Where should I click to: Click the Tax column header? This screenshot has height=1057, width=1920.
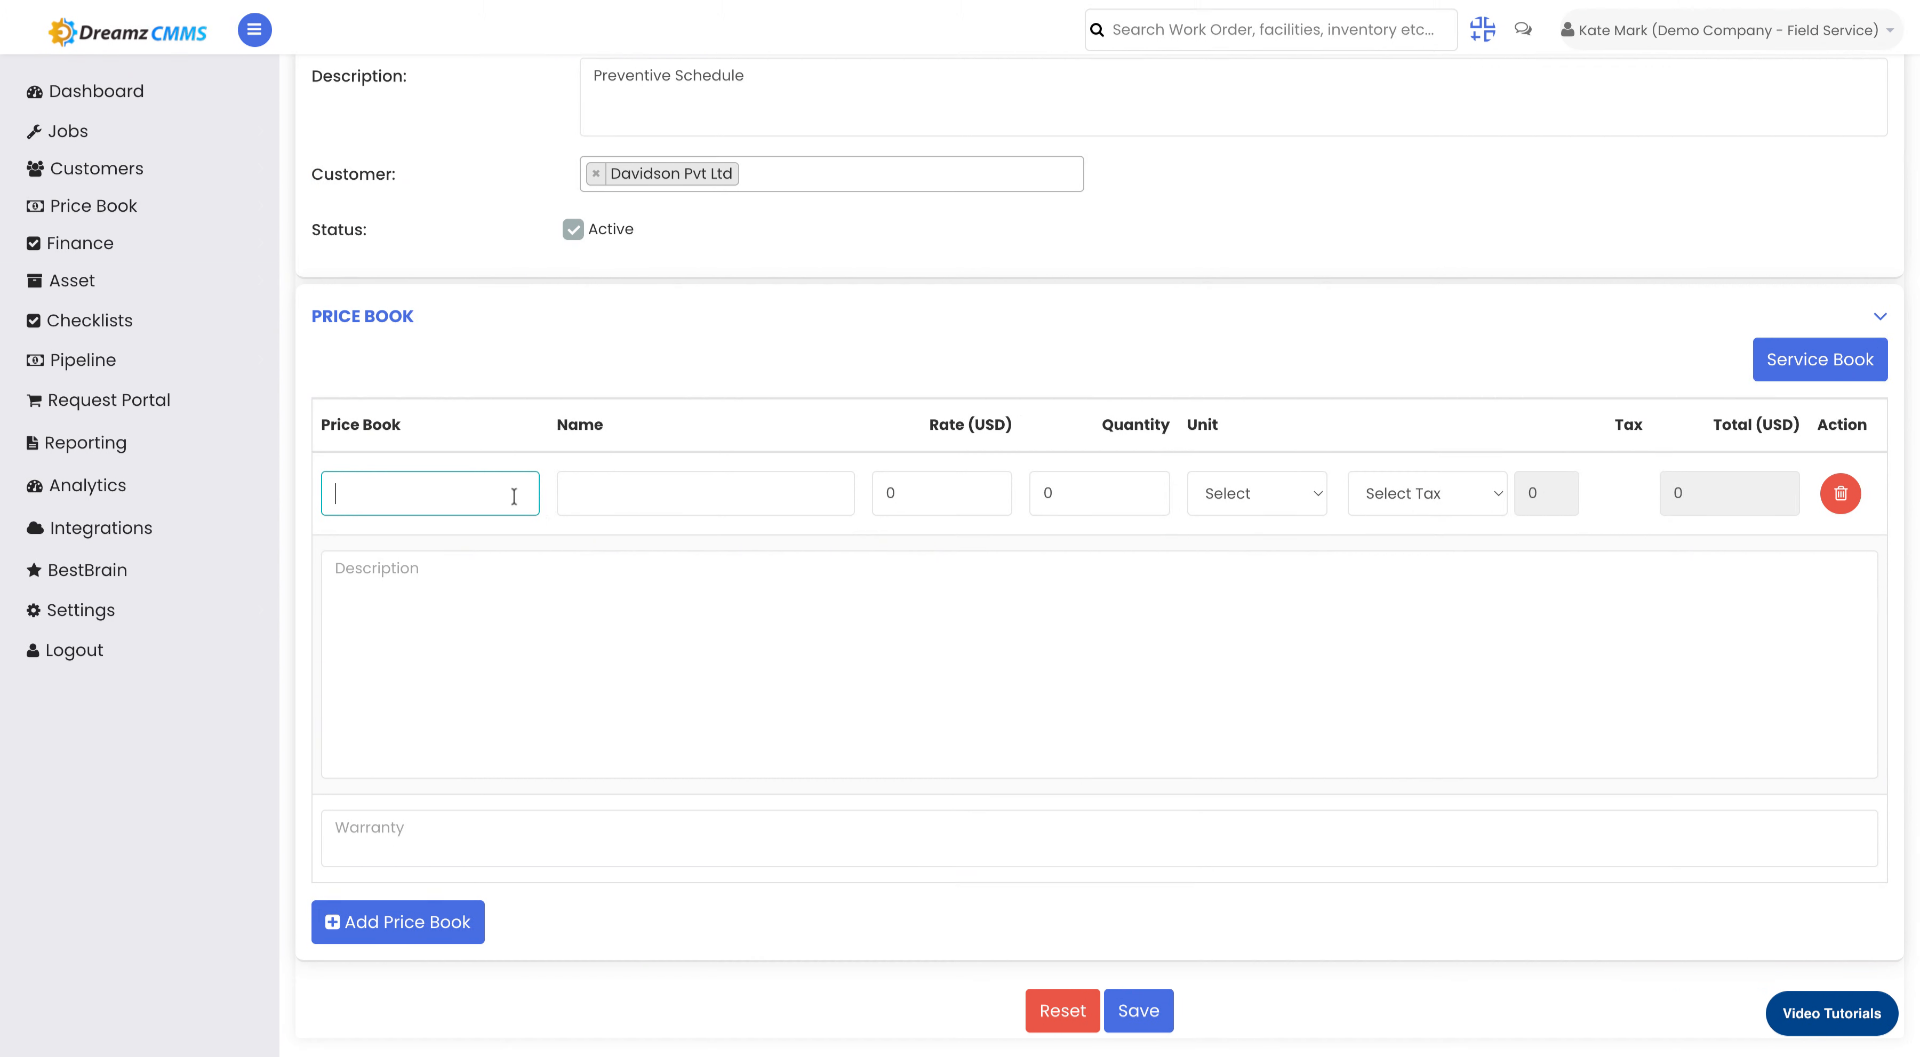click(x=1628, y=425)
